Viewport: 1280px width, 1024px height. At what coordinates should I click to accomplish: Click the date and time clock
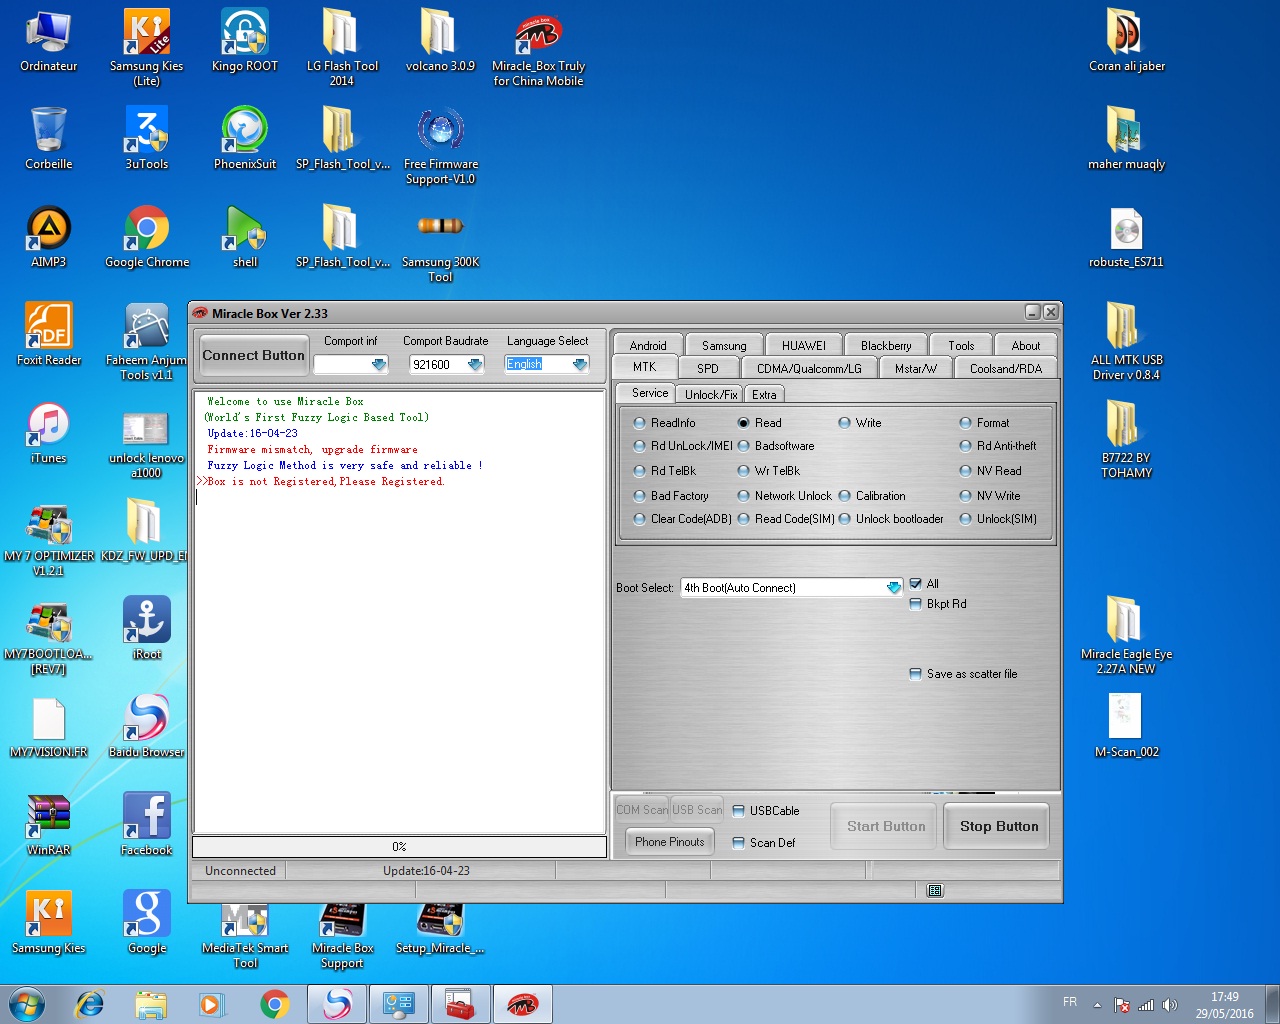1224,1005
